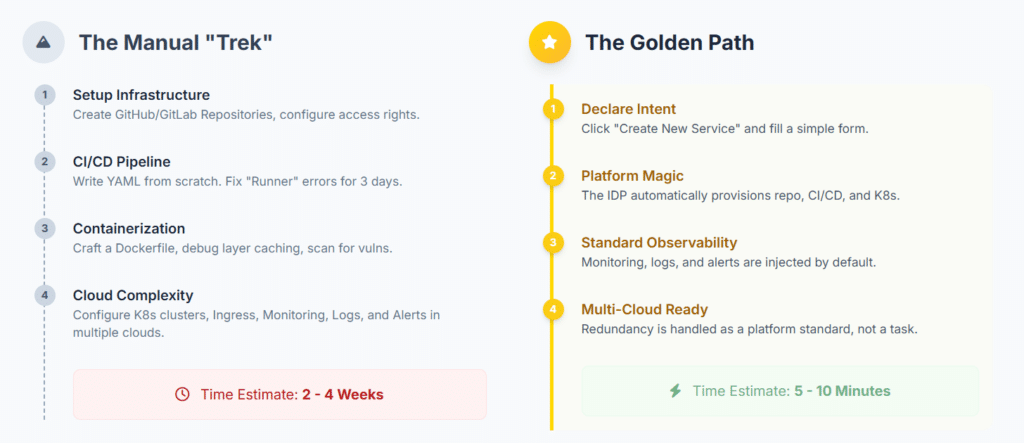Click gold step 4 circle for Multi-Cloud Ready
This screenshot has height=443, width=1024.
[552, 310]
